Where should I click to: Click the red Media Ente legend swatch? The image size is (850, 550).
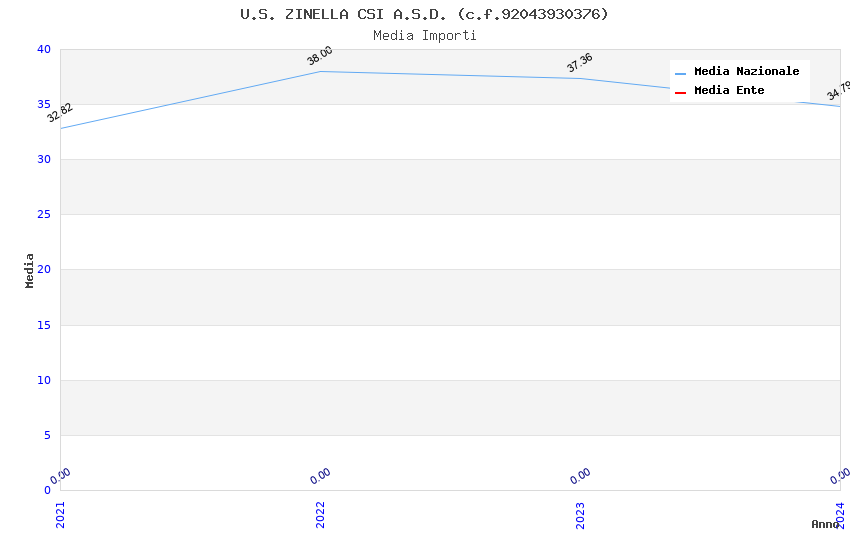click(680, 92)
